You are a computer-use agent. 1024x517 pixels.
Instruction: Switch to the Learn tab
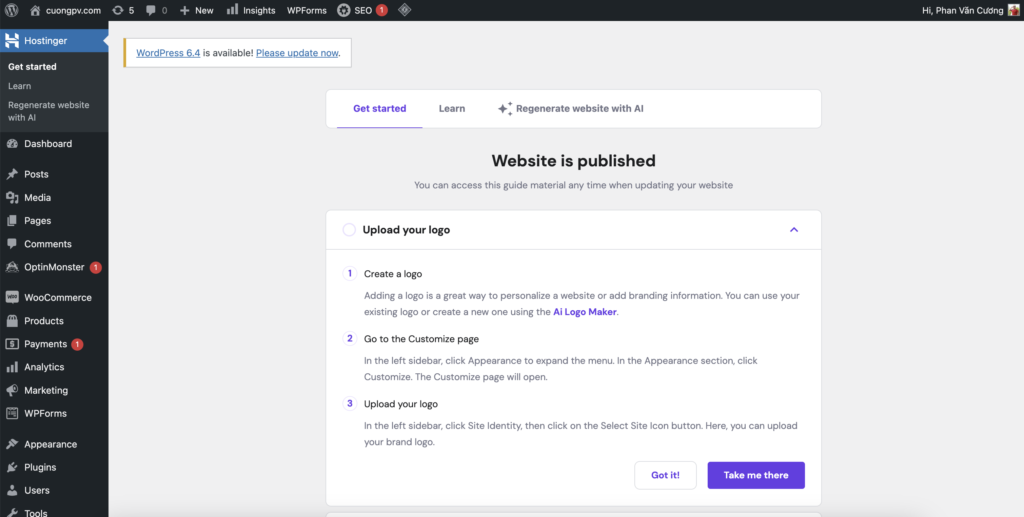click(452, 108)
